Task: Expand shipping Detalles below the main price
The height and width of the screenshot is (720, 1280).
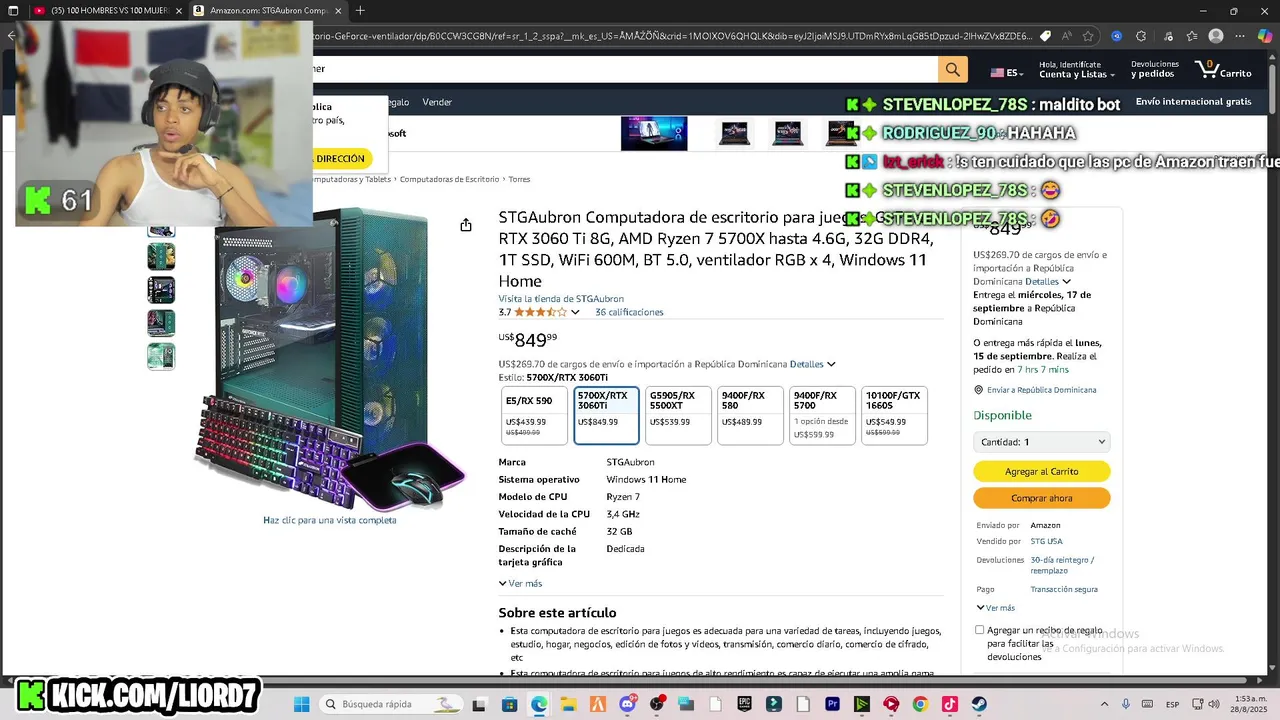Action: click(812, 364)
